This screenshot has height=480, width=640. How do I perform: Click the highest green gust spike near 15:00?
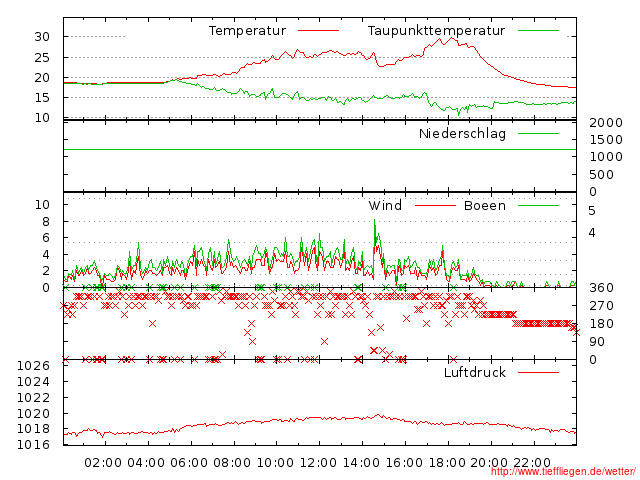coord(375,222)
